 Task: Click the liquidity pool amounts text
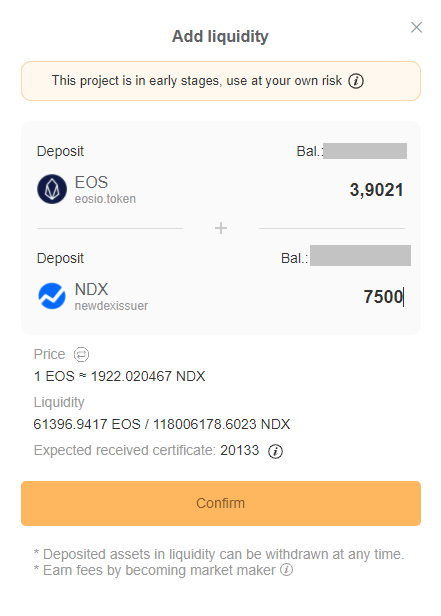click(162, 424)
